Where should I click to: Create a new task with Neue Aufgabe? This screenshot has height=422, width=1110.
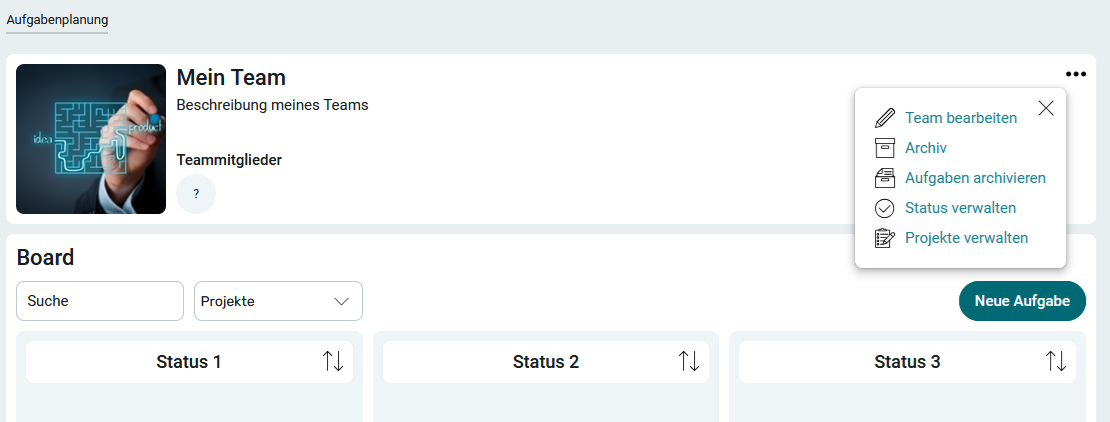pyautogui.click(x=1022, y=301)
